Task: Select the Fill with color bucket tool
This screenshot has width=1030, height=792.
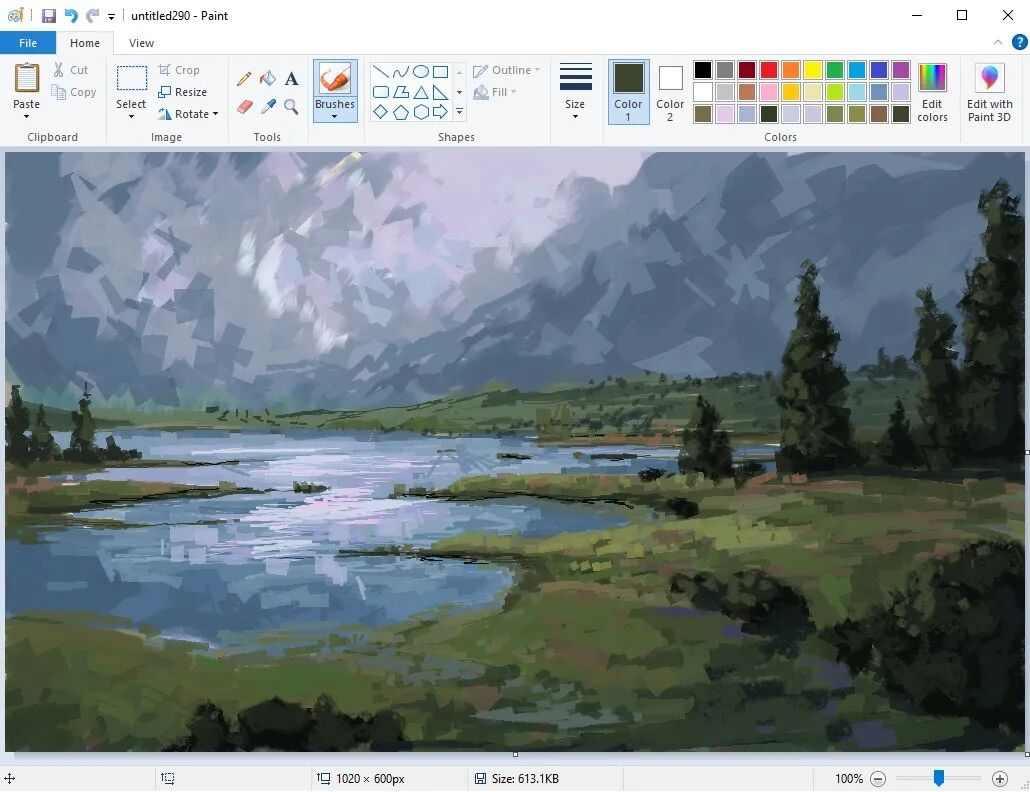Action: click(x=267, y=79)
